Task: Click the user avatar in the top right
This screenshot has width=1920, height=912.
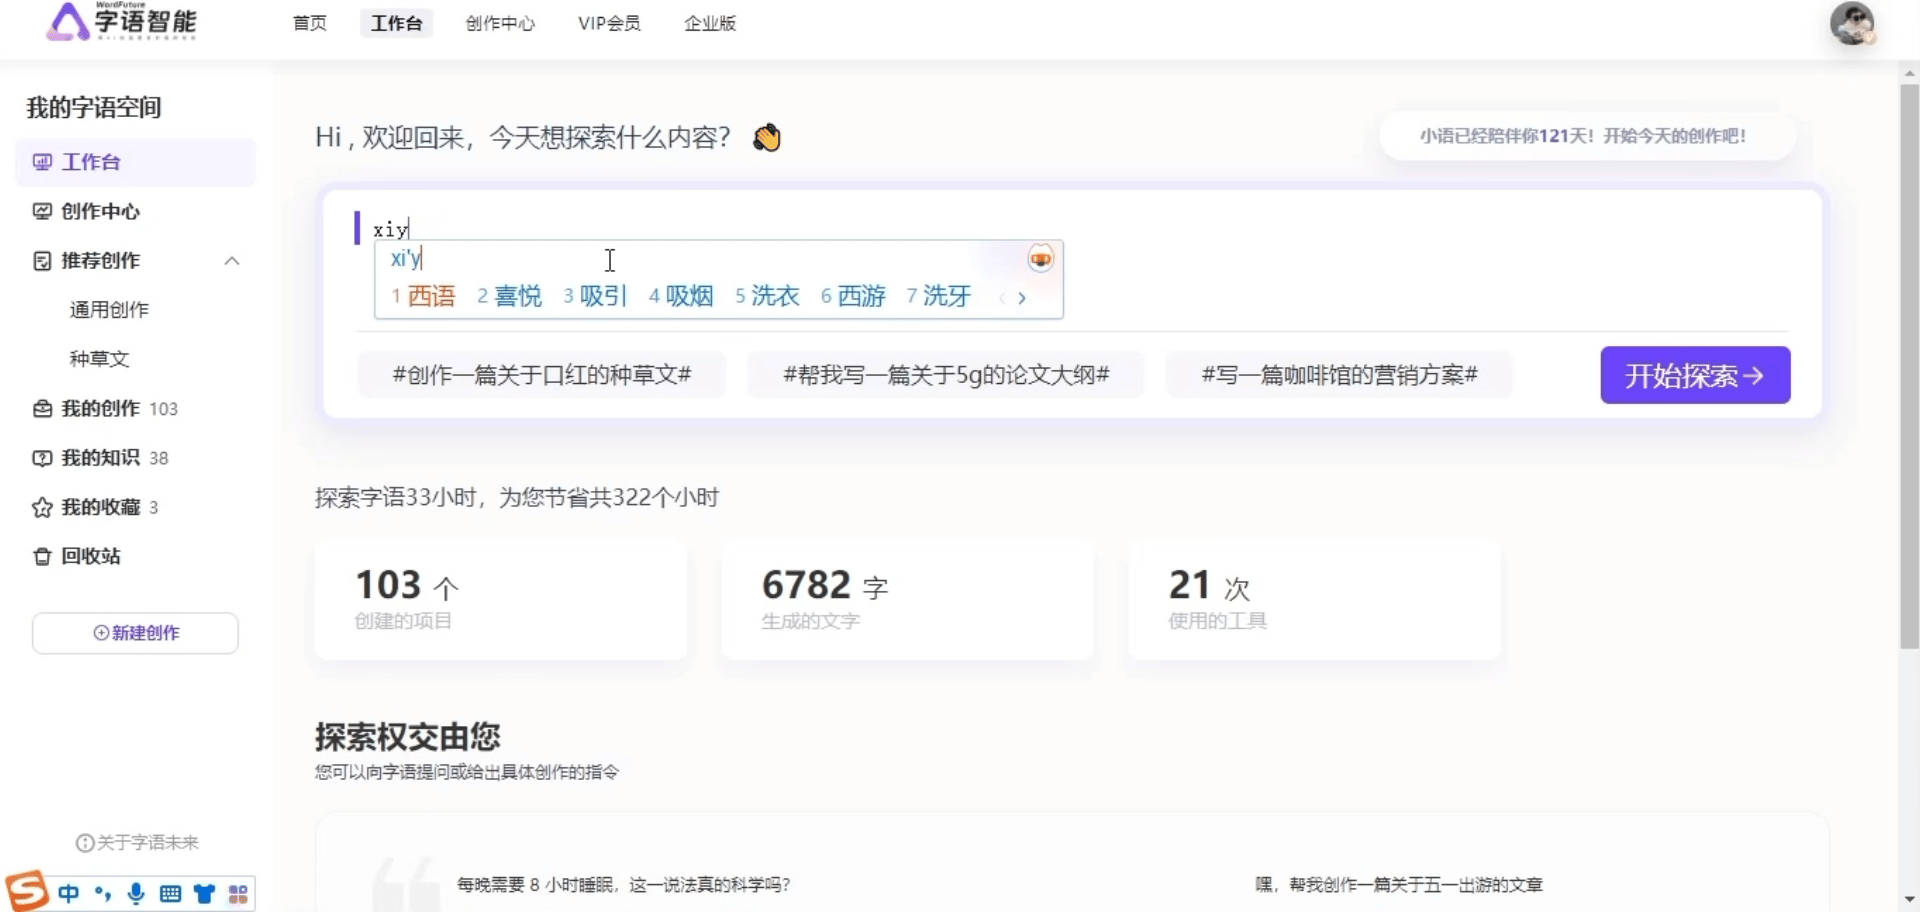Action: pos(1853,24)
